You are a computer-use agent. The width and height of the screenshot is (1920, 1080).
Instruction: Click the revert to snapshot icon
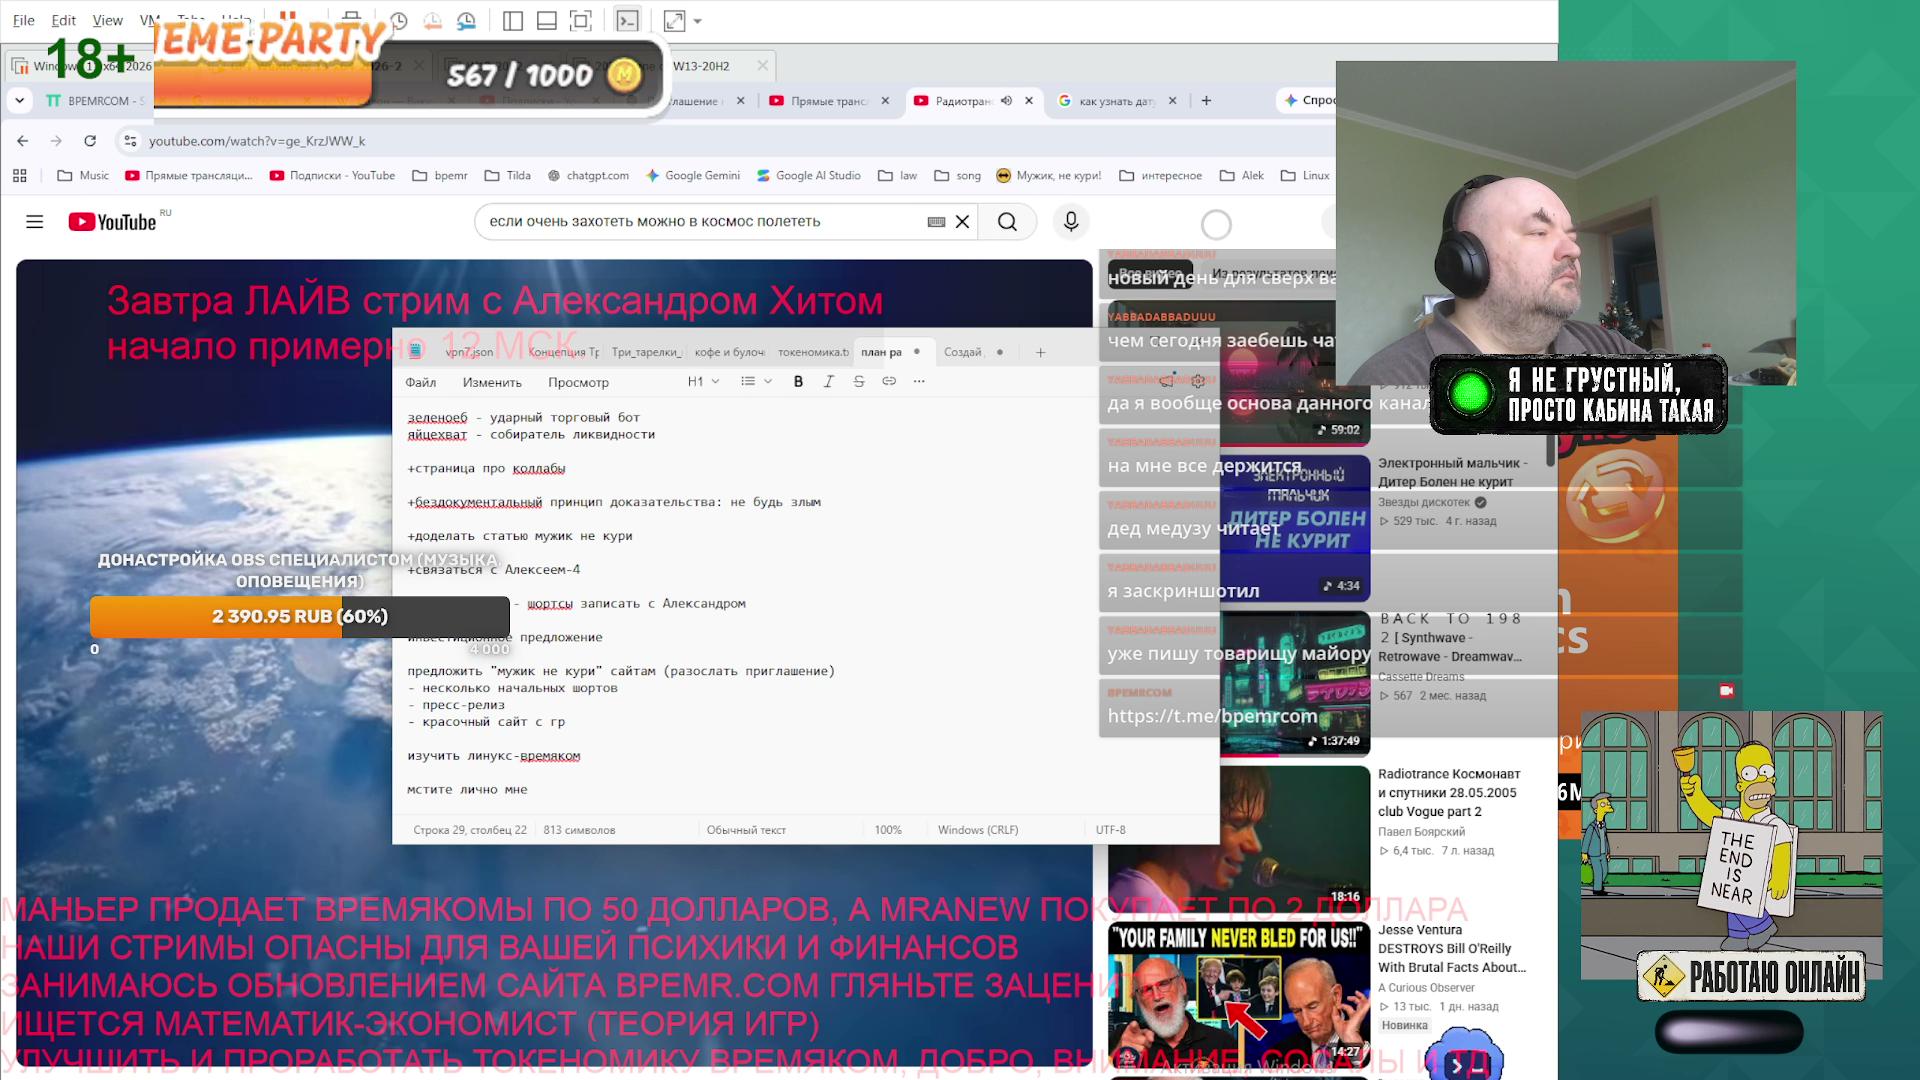pyautogui.click(x=433, y=21)
